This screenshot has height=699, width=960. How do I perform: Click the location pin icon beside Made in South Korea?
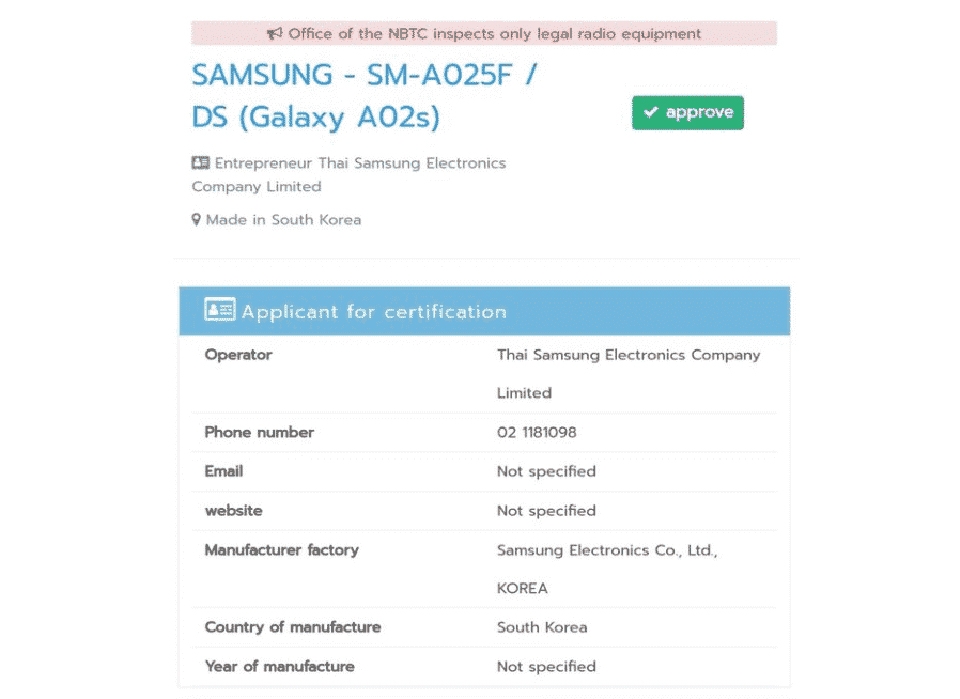pyautogui.click(x=196, y=220)
